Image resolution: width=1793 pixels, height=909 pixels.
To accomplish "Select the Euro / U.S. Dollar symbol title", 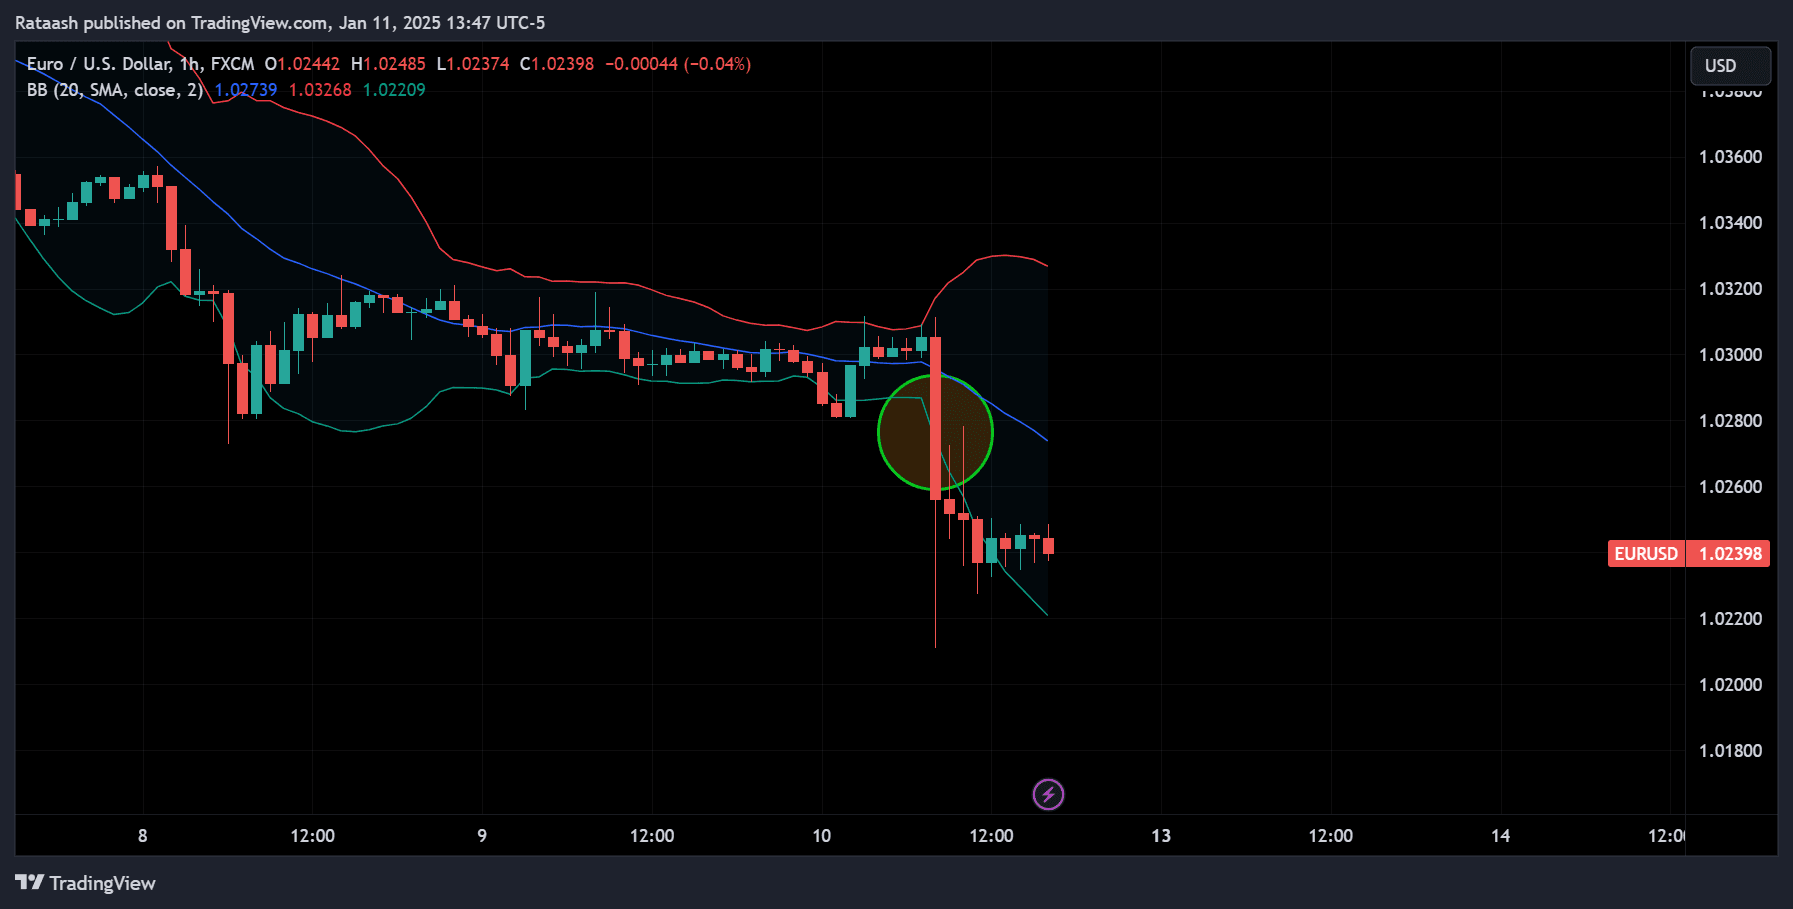I will coord(99,64).
